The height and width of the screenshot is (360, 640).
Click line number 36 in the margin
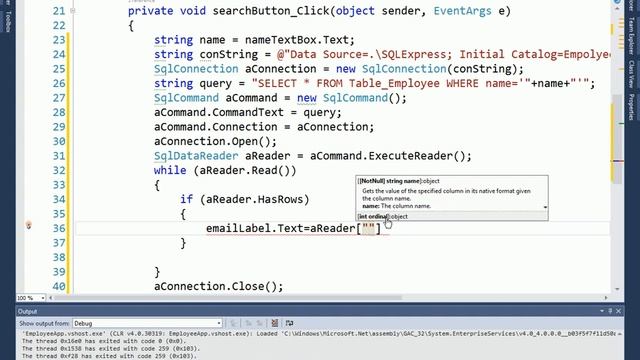(x=59, y=228)
